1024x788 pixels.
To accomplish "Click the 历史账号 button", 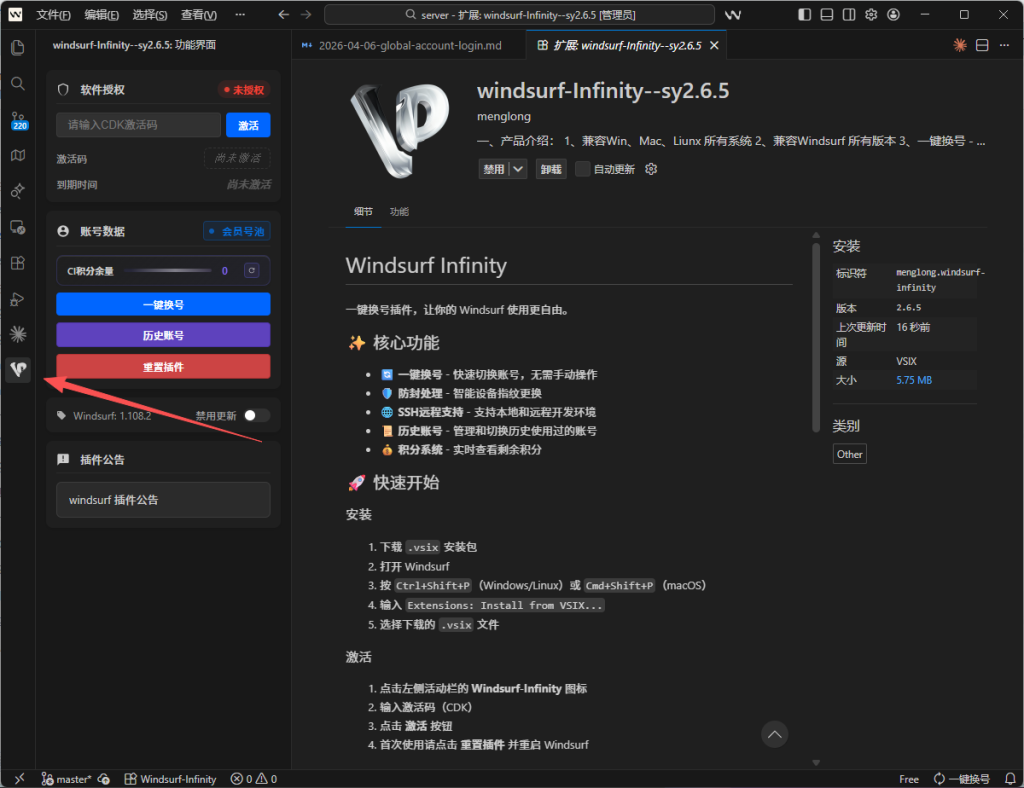I will point(163,336).
